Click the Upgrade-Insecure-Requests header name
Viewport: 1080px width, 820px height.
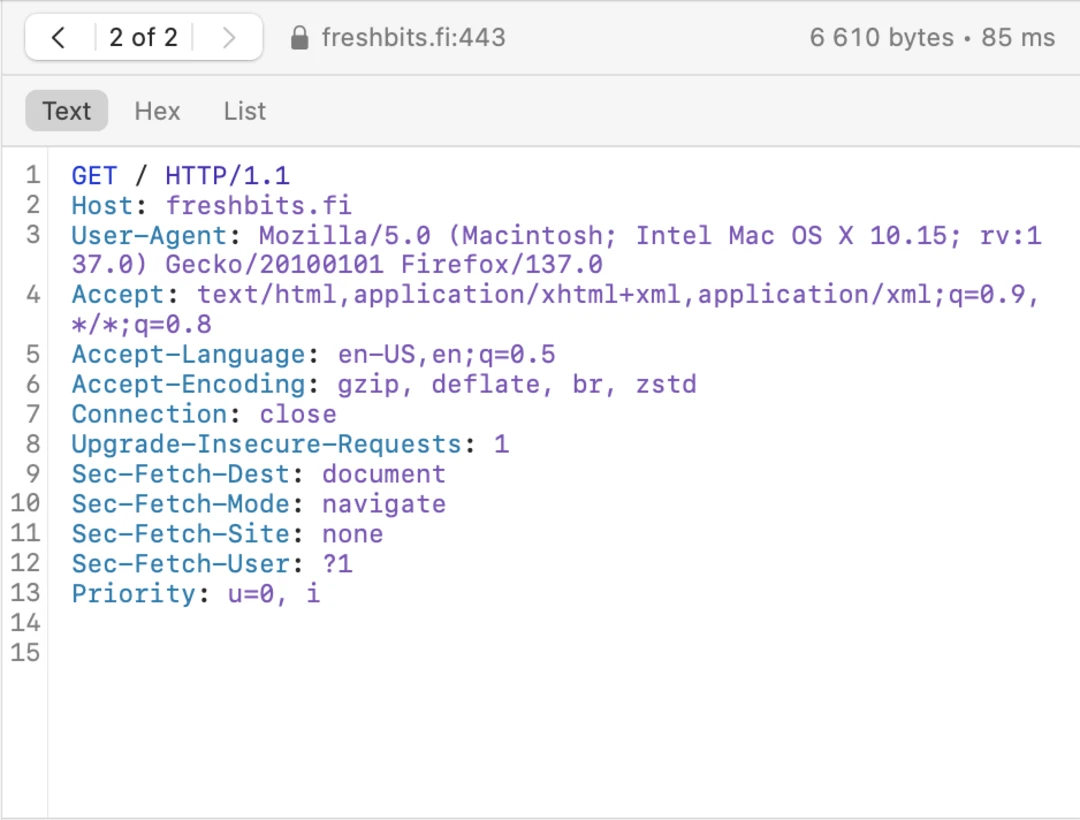coord(266,444)
